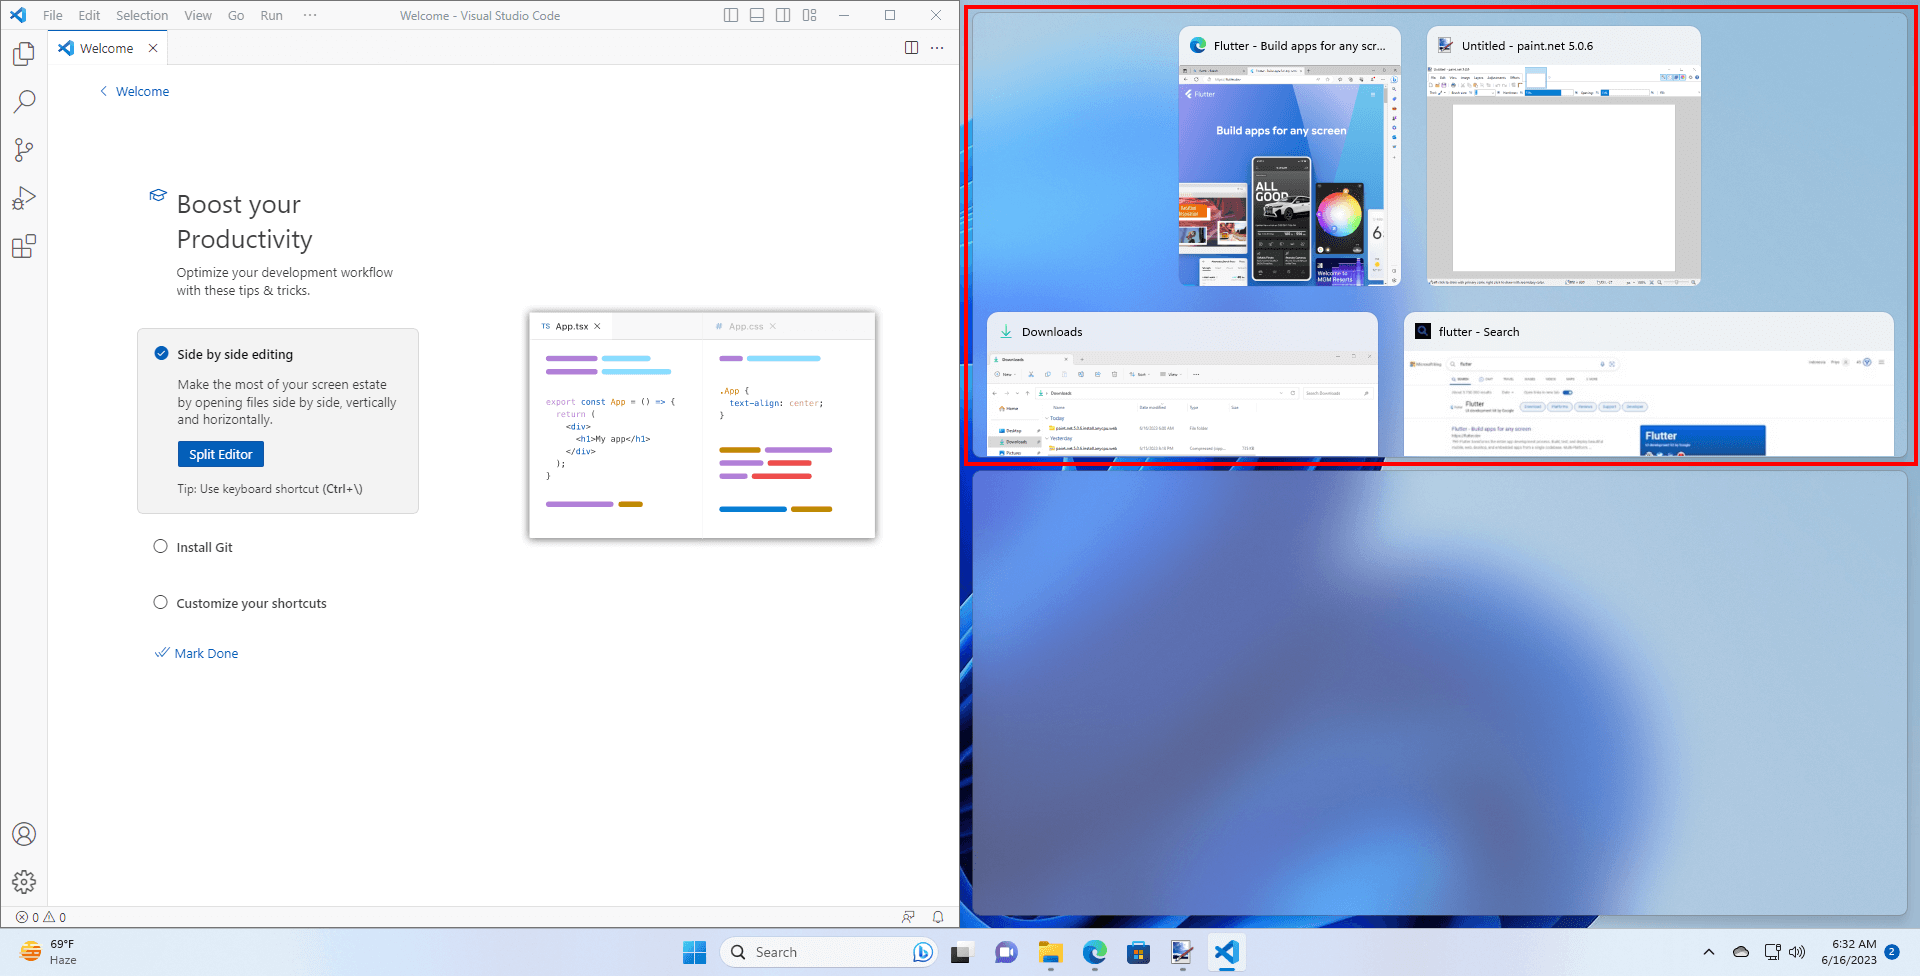The image size is (1920, 976).
Task: Show errors and warnings from the status bar
Action: pyautogui.click(x=41, y=917)
